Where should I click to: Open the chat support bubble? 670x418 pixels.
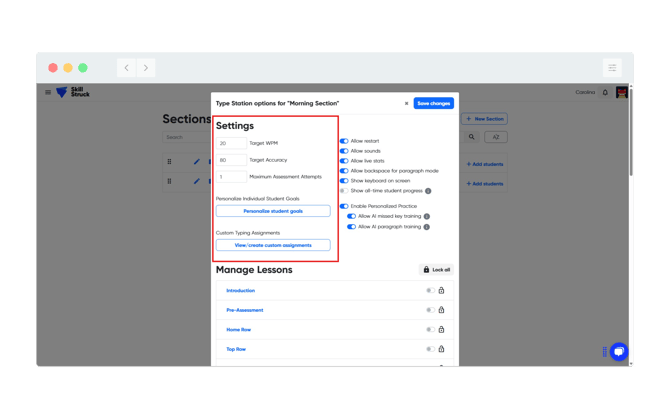click(x=619, y=352)
